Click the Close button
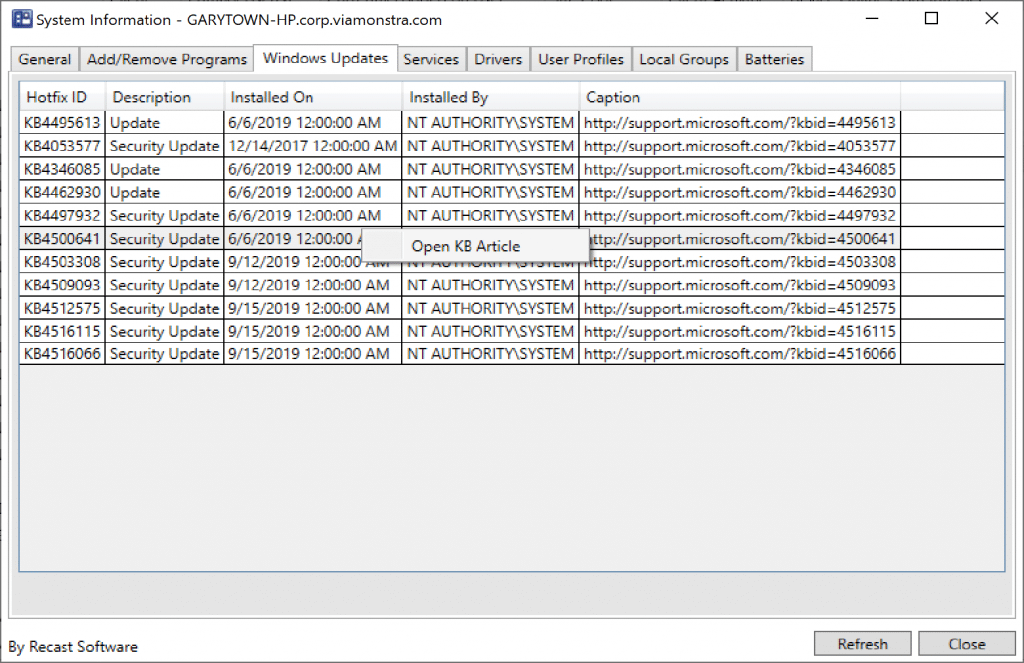 click(x=966, y=643)
